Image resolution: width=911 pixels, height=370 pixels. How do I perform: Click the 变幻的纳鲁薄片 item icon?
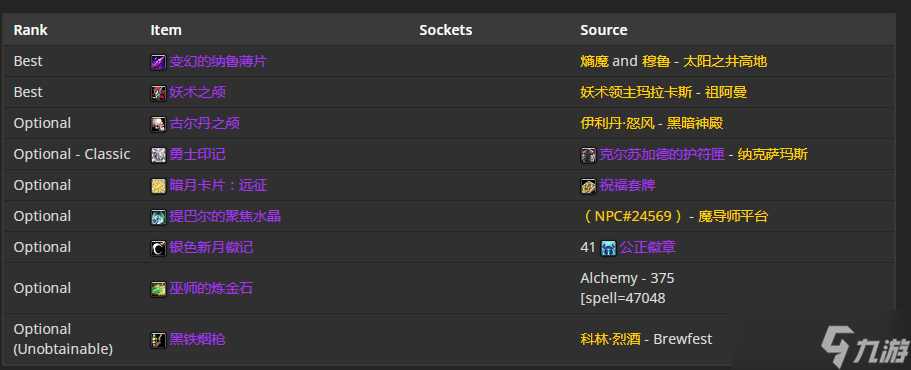158,62
